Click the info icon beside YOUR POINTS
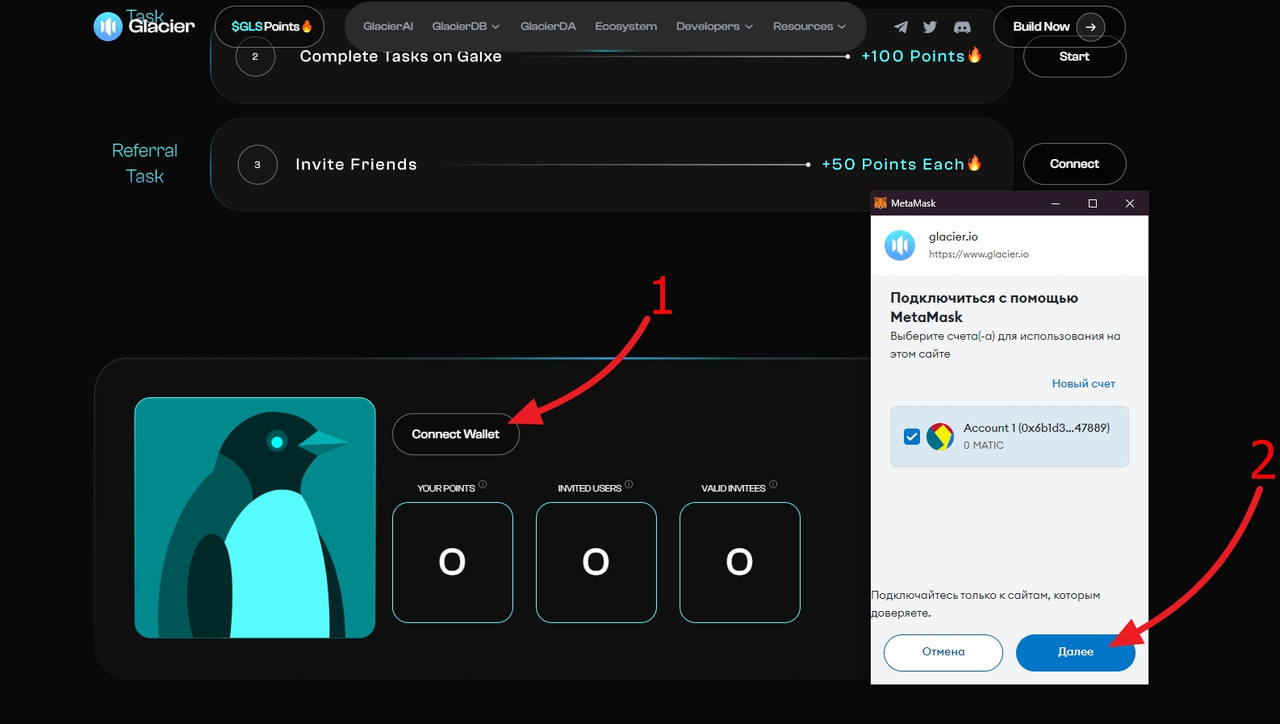The width and height of the screenshot is (1280, 724). pos(482,485)
